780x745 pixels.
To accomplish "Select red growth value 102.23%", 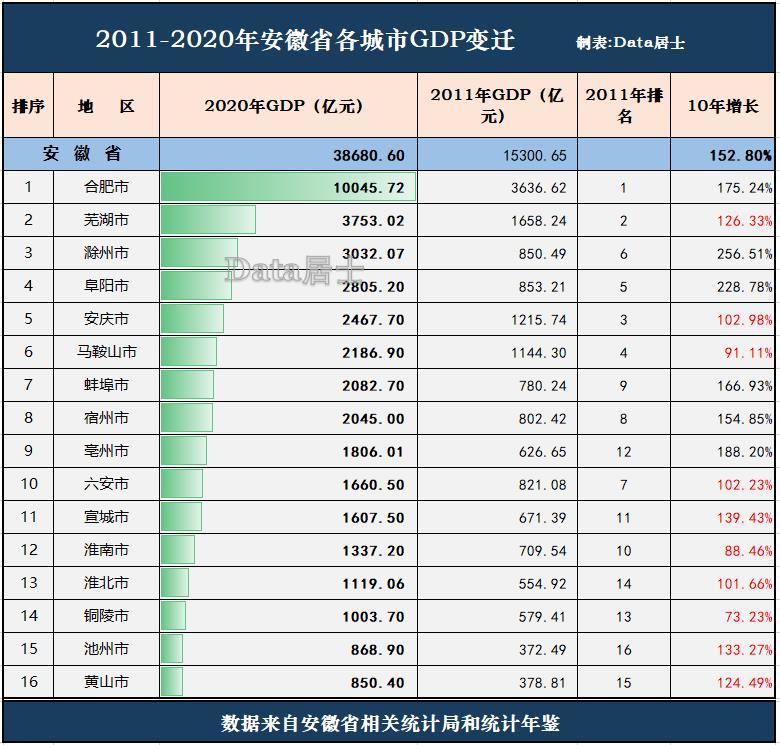I will coord(745,485).
